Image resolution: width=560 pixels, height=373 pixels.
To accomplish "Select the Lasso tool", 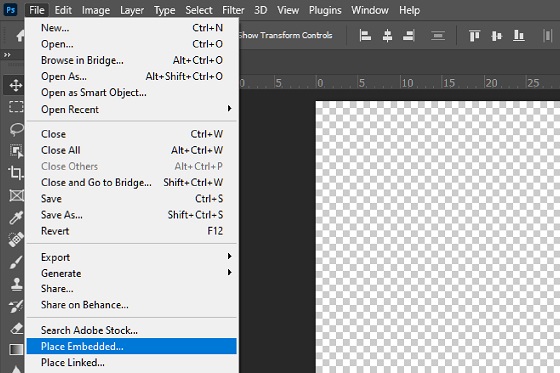I will click(x=16, y=129).
